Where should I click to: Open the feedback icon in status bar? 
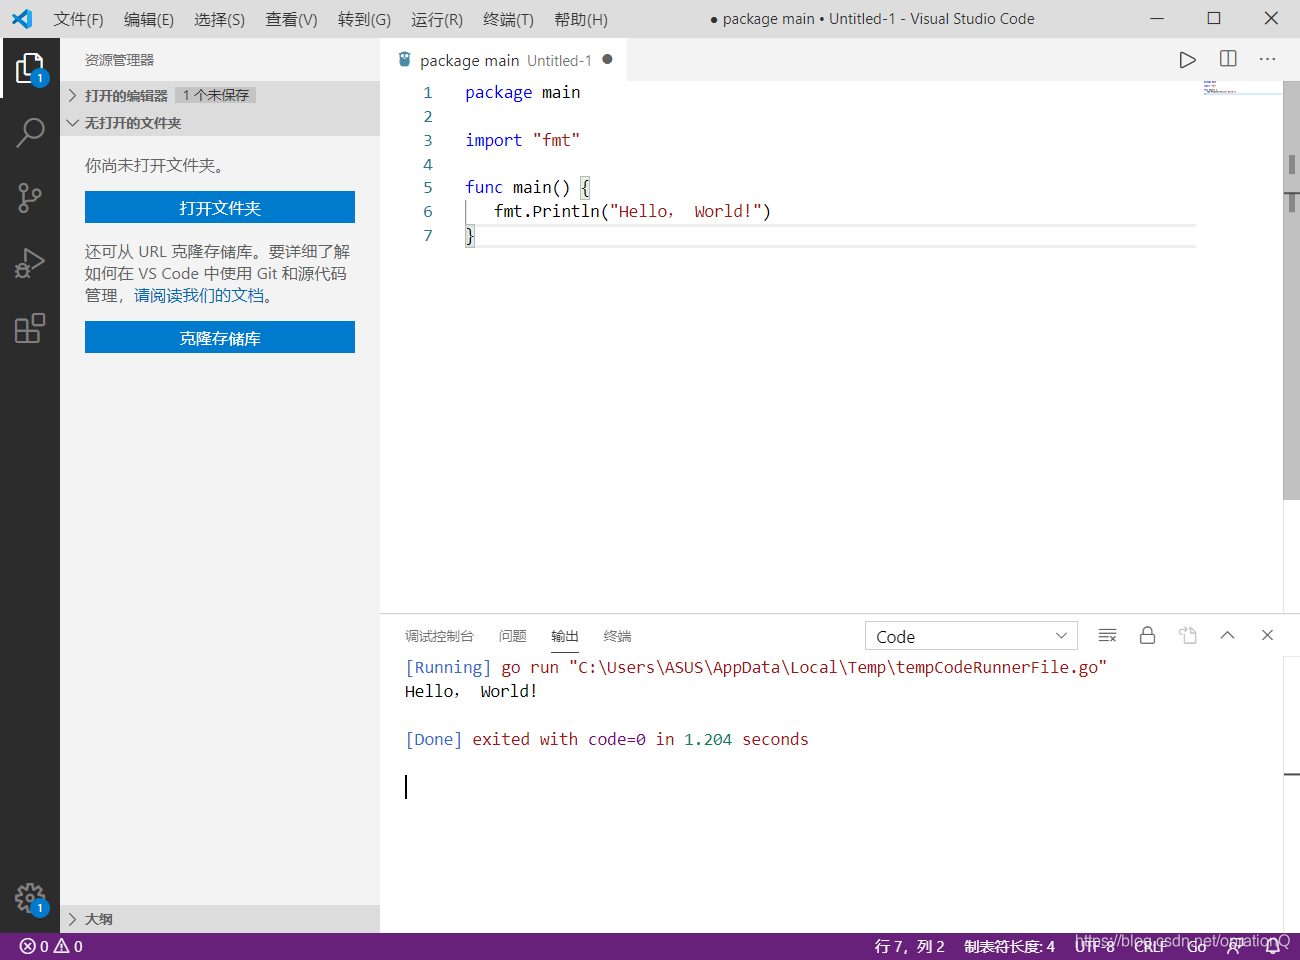tap(1234, 946)
